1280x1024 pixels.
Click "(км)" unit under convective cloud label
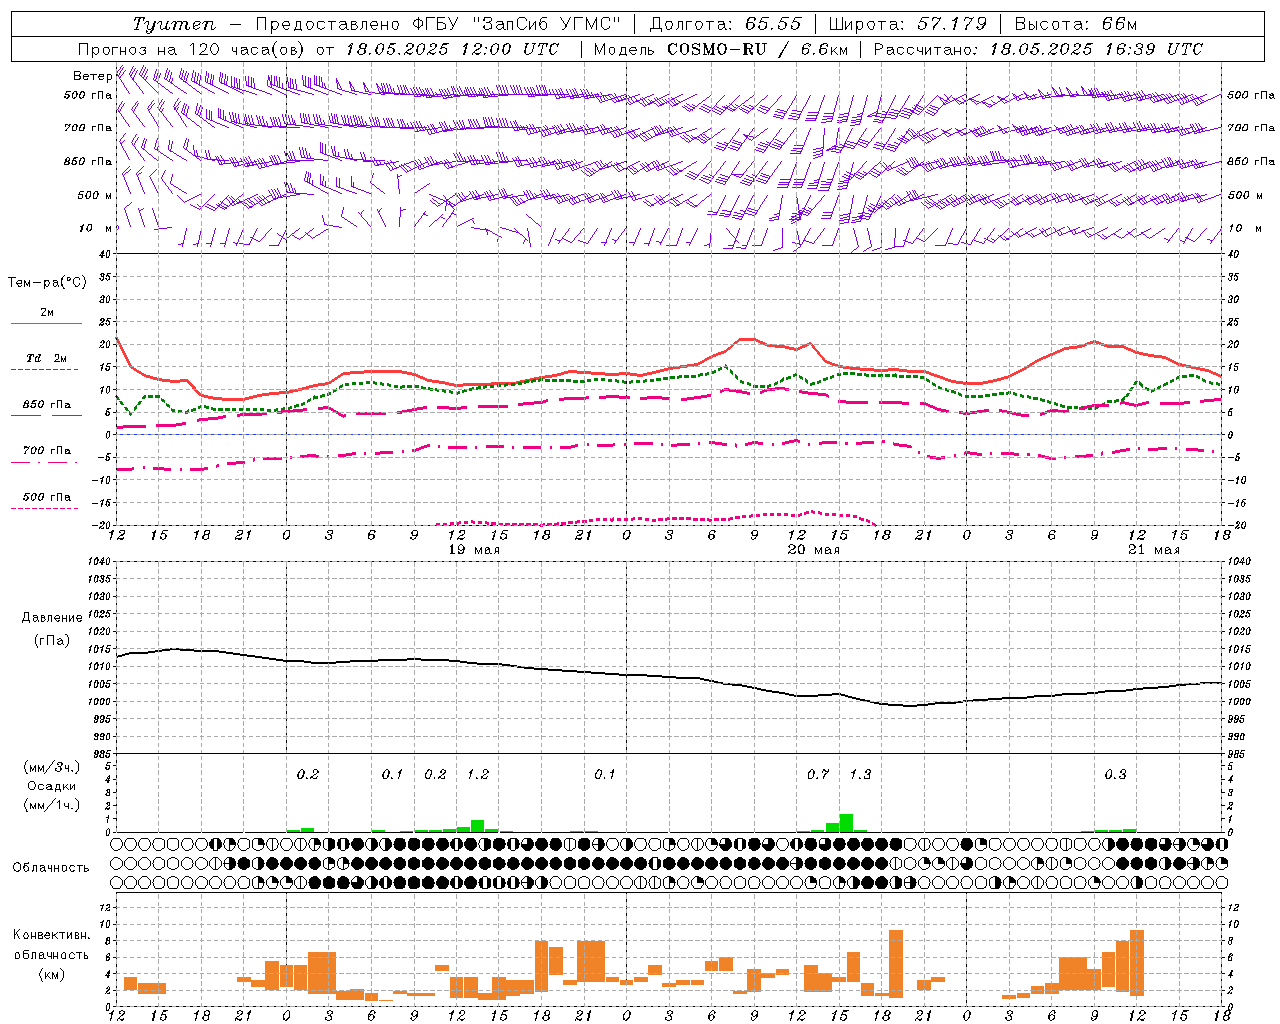51,974
